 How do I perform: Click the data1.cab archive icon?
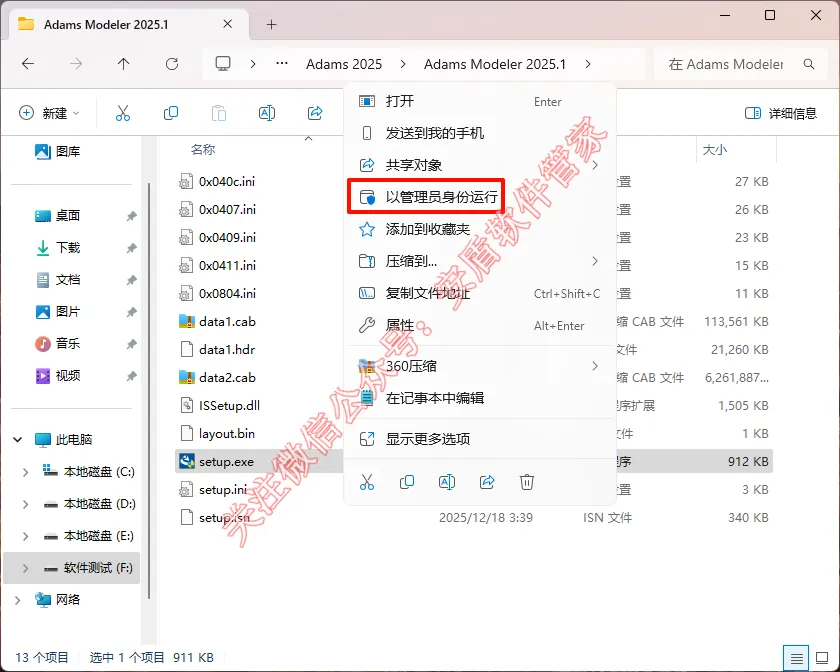[x=186, y=322]
